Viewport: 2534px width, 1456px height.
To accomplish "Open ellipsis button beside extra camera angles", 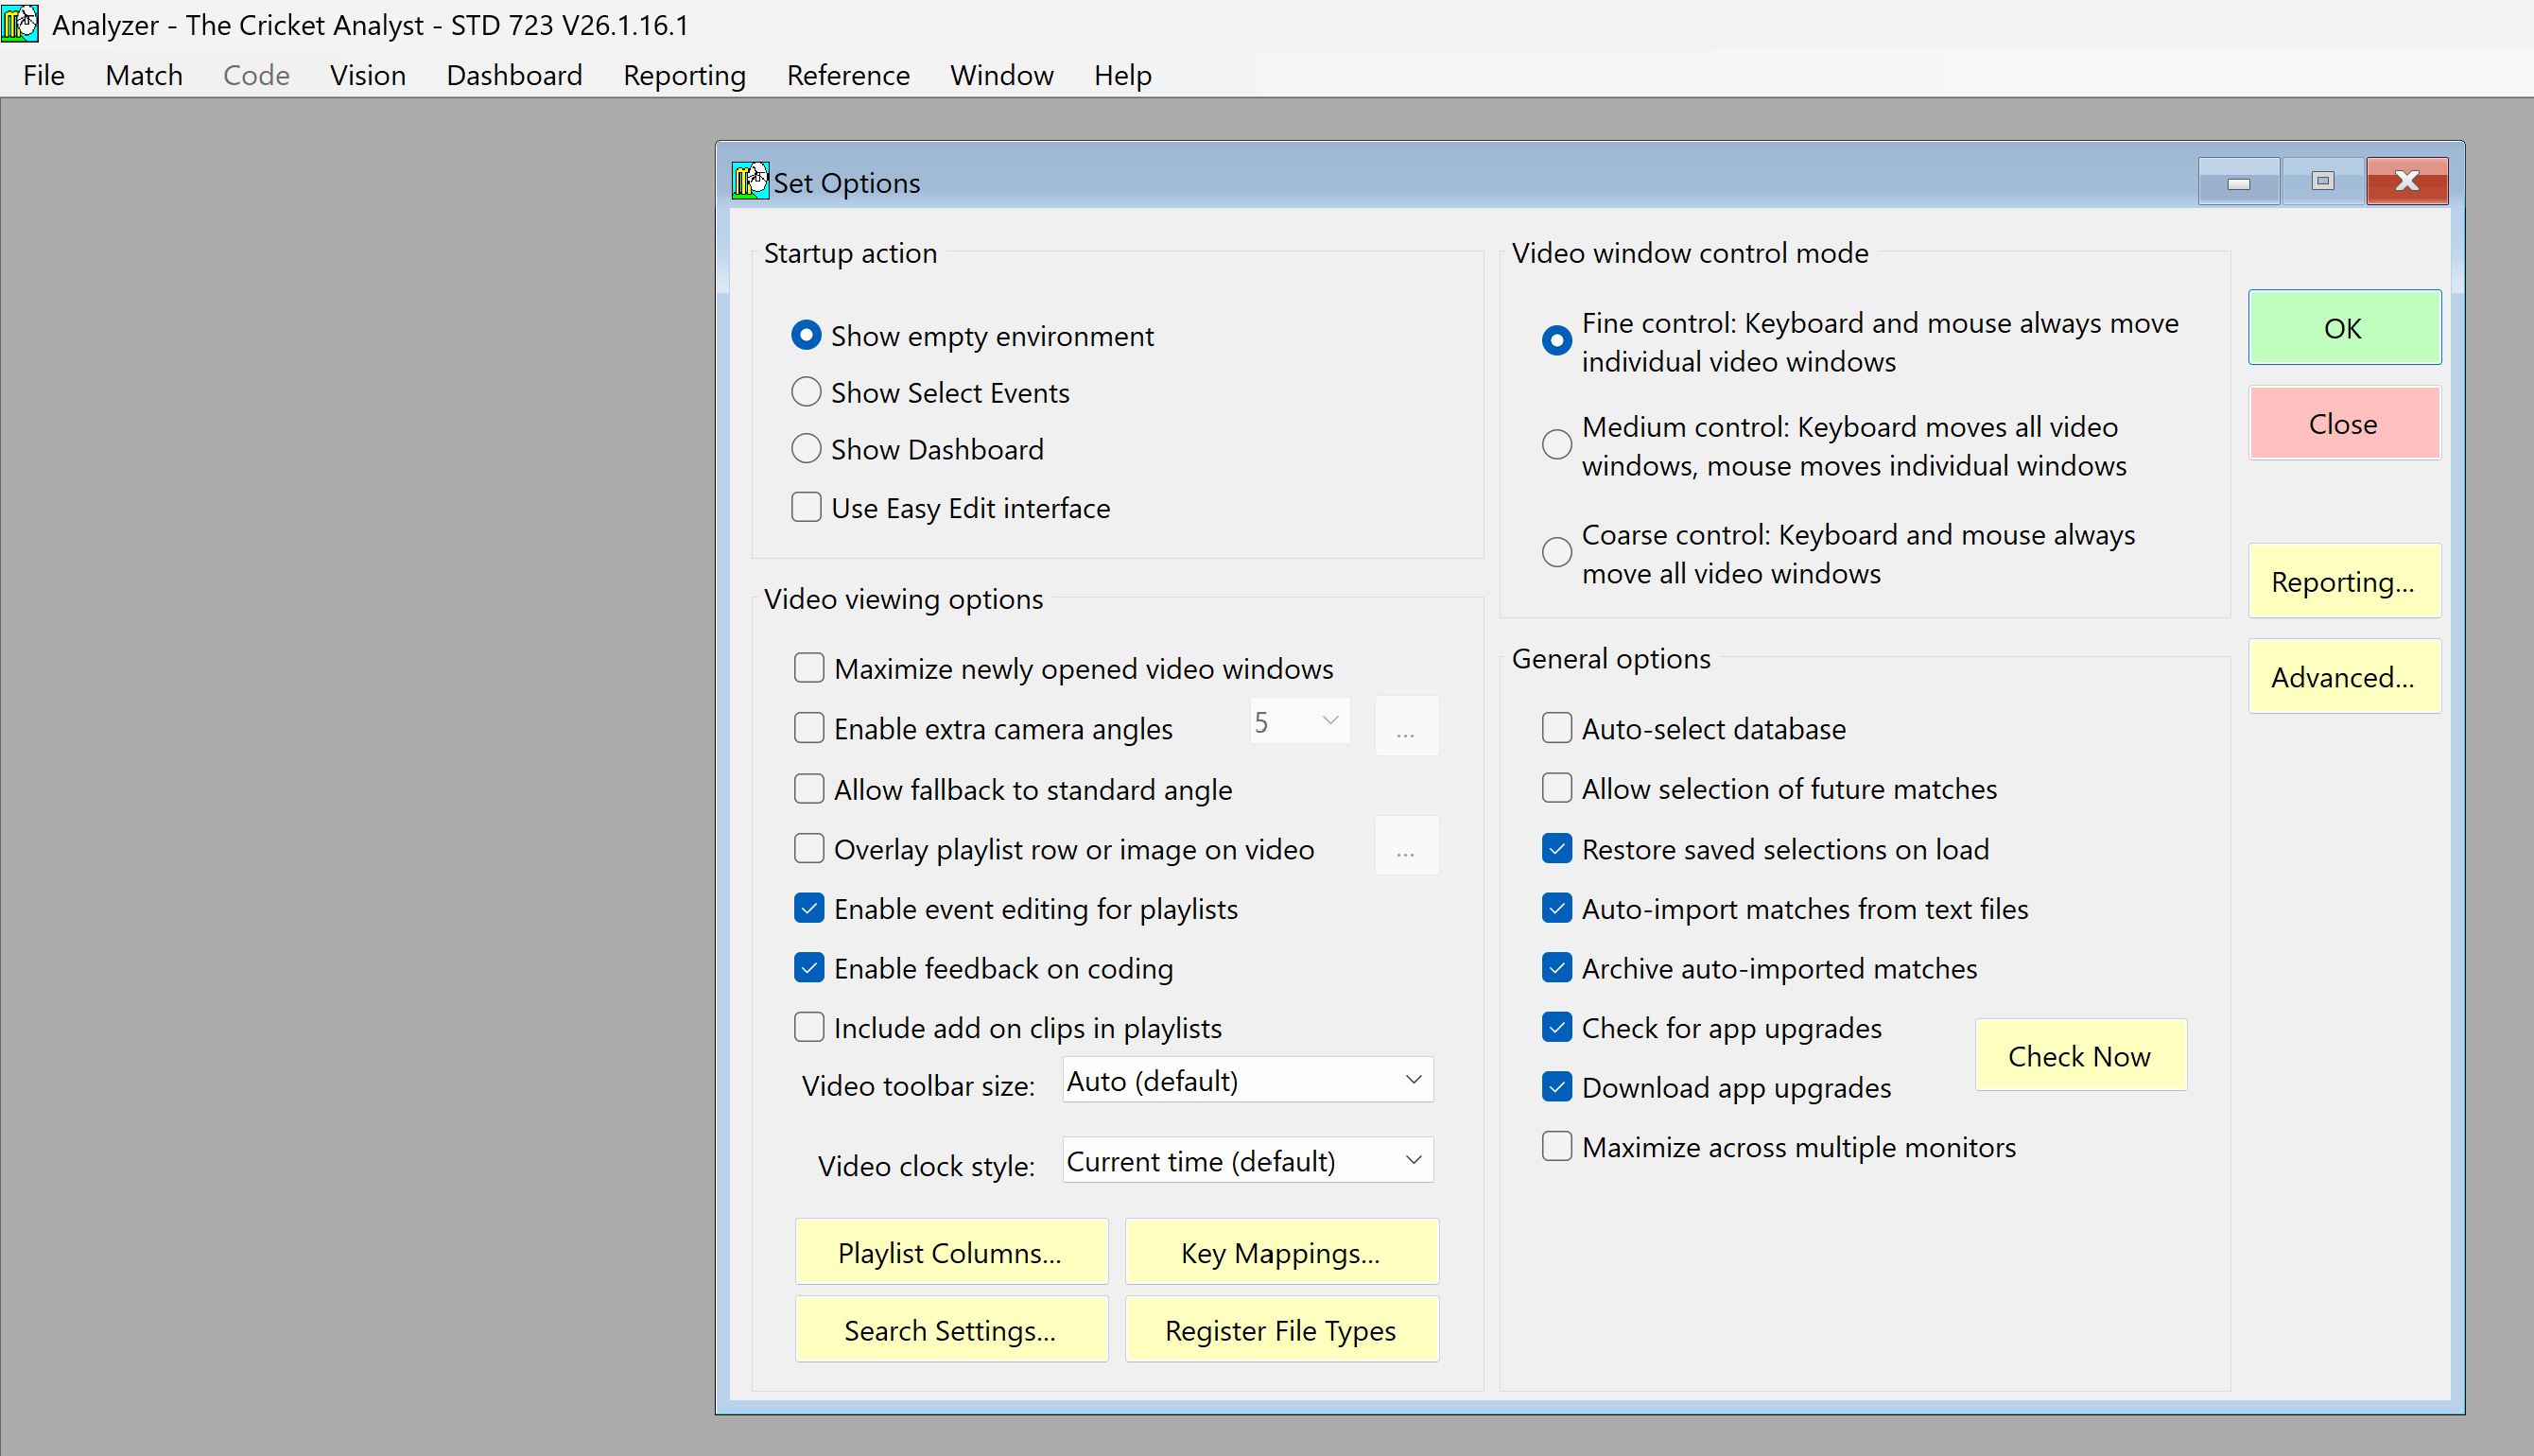I will [1406, 727].
